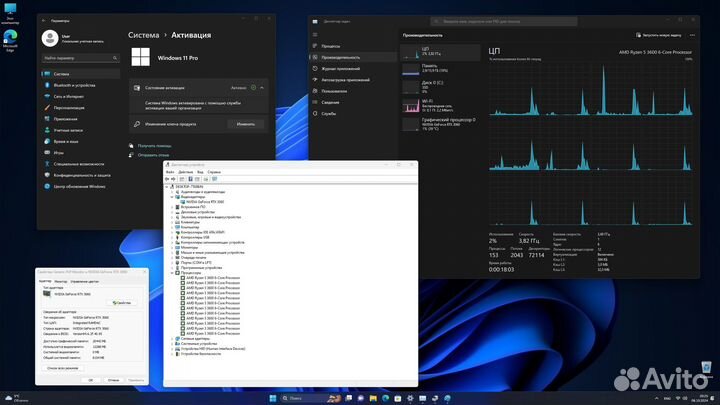Screen dimensions: 720x405
Task: Click ОК in adapter properties dialog
Action: pos(90,380)
